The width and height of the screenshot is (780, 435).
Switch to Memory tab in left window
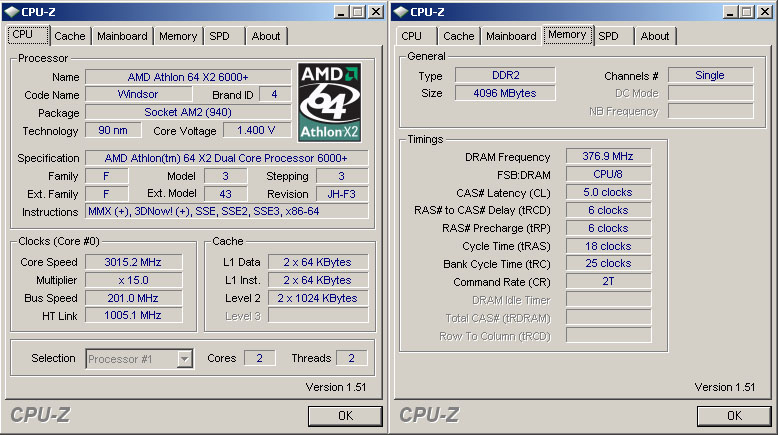[178, 36]
